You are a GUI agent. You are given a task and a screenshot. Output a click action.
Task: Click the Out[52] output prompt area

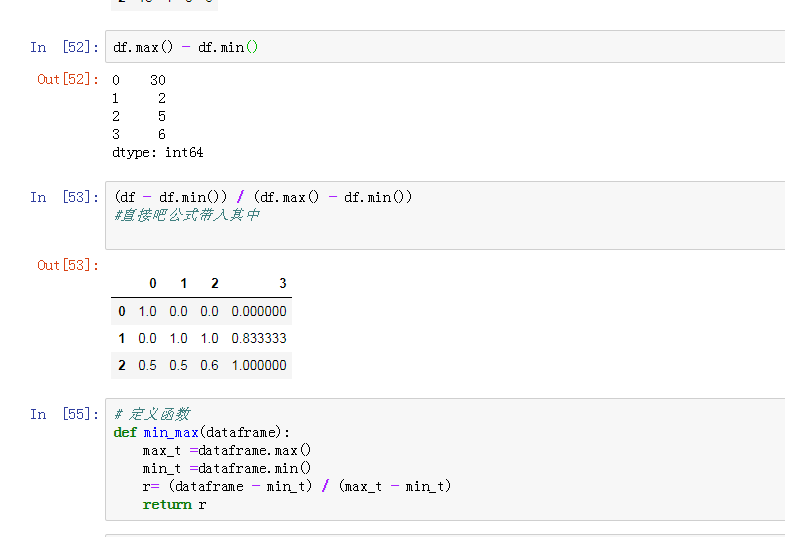click(x=68, y=79)
